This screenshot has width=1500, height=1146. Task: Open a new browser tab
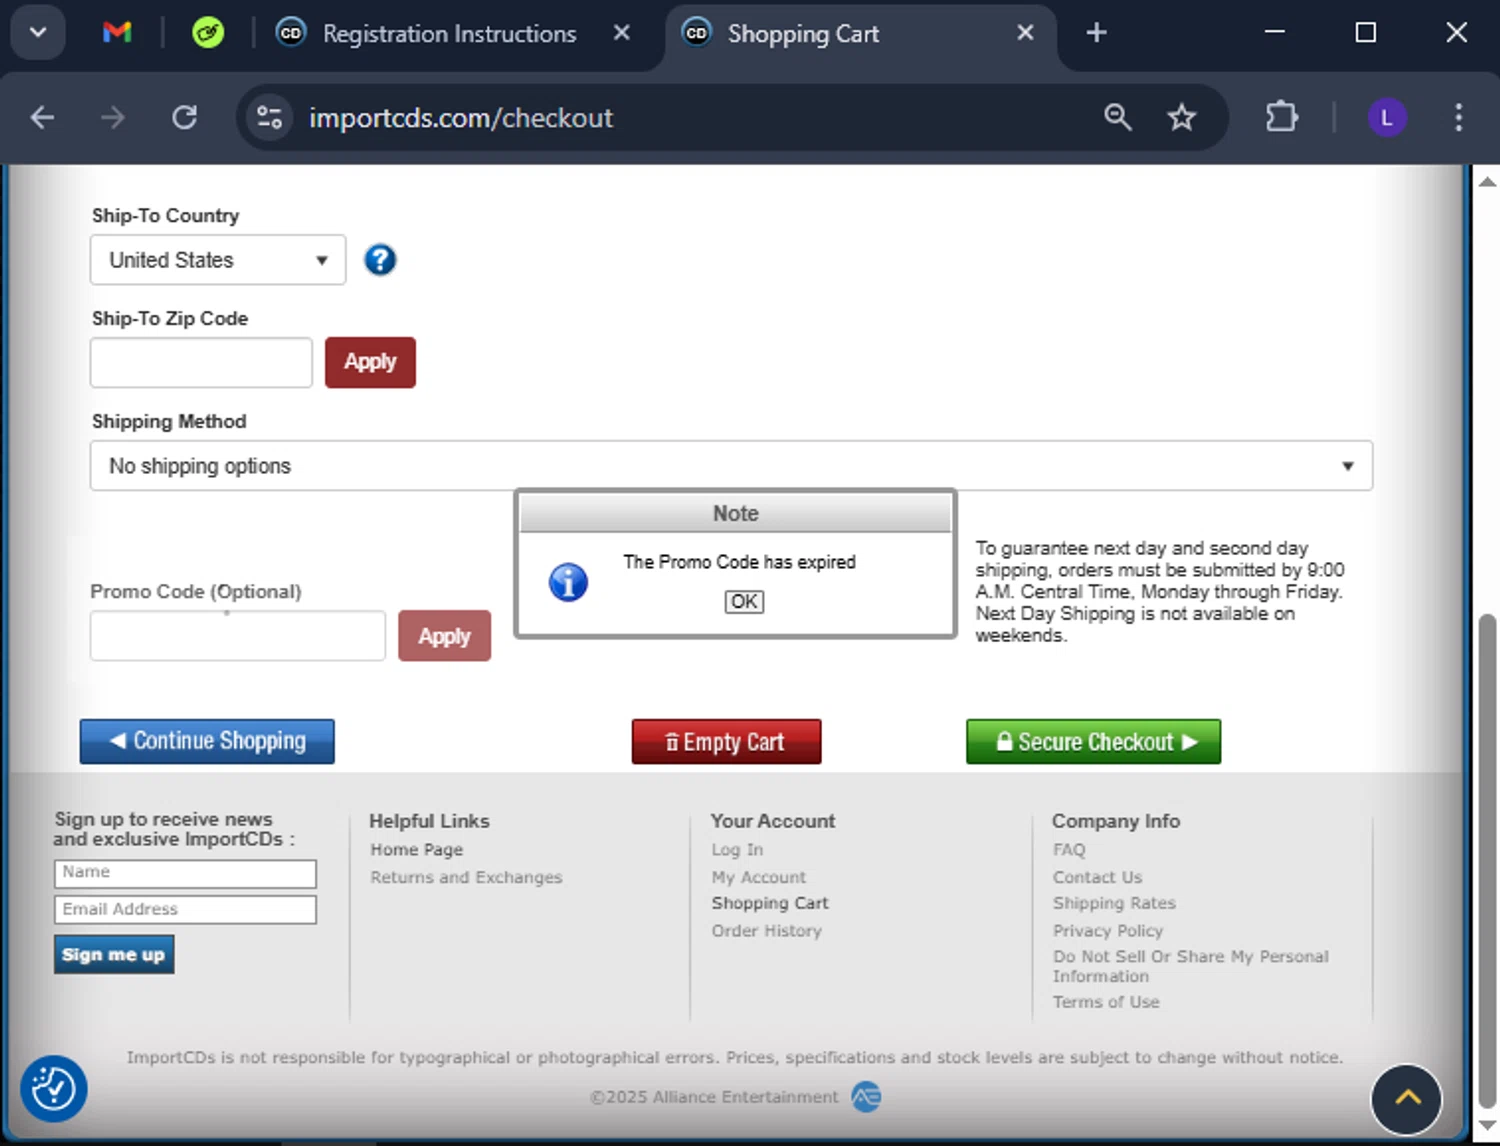(x=1096, y=33)
